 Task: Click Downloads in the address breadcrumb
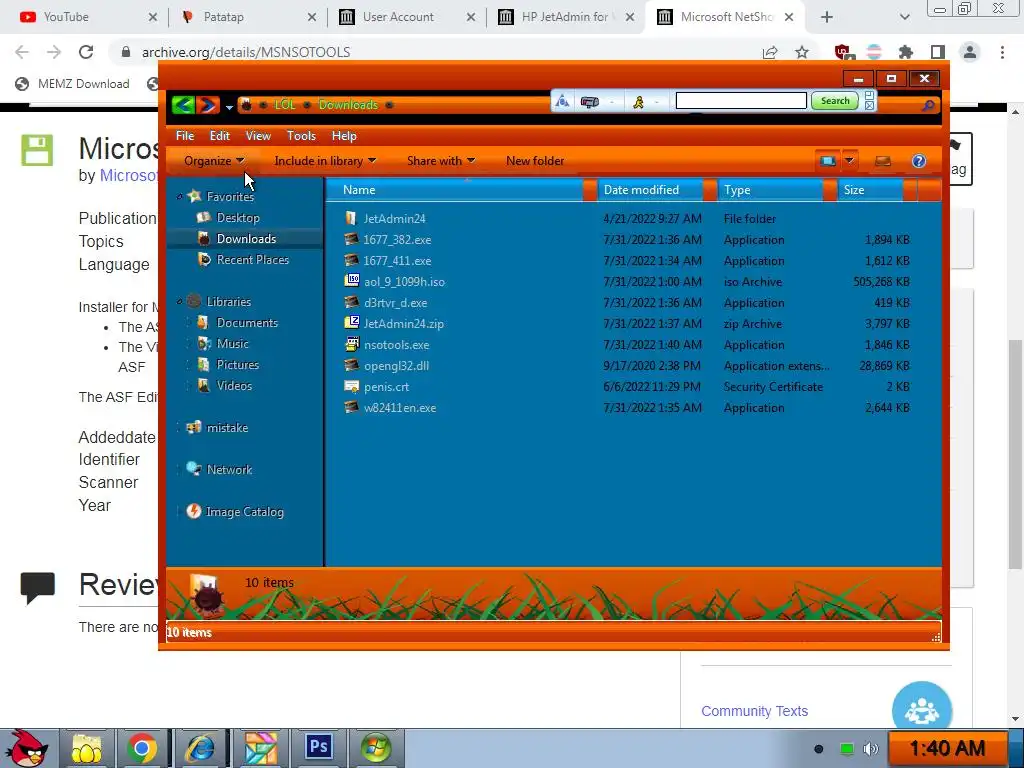click(x=348, y=104)
